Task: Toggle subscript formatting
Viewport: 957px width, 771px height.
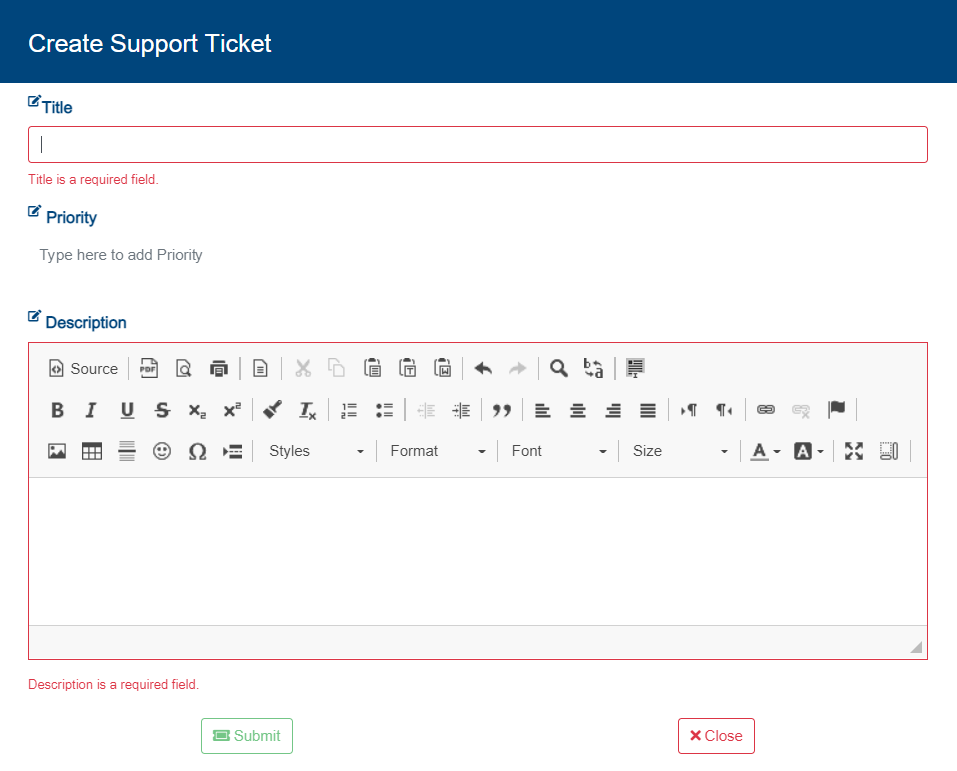Action: click(x=197, y=410)
